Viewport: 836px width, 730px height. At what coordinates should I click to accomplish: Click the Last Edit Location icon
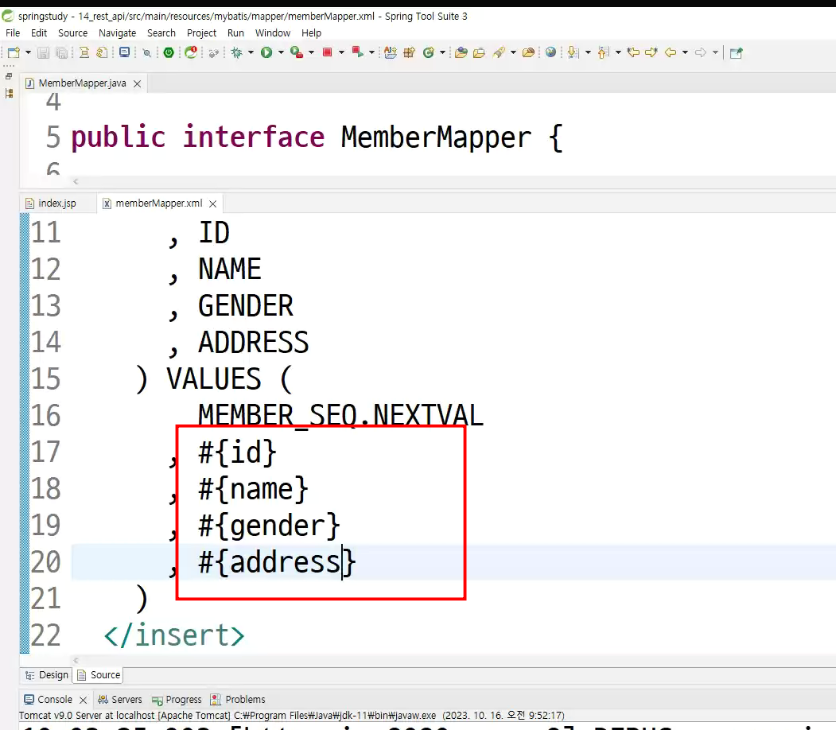click(633, 52)
